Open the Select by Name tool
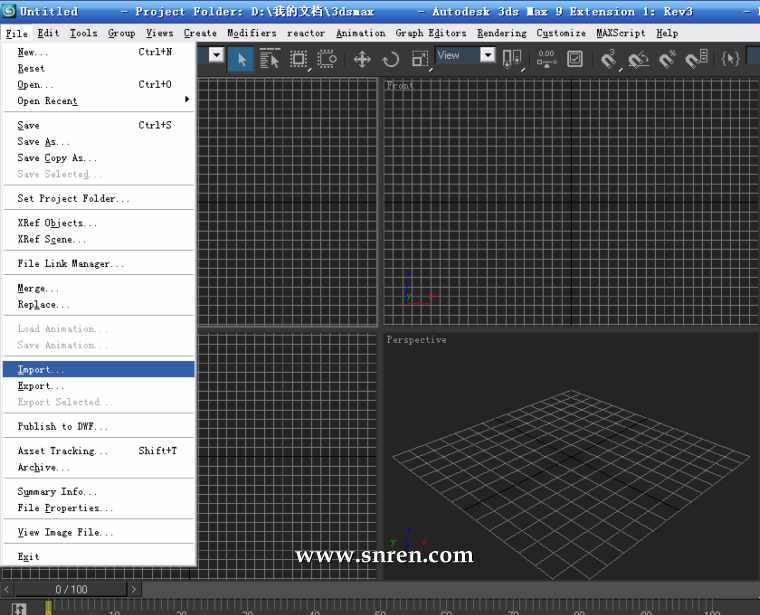 269,59
